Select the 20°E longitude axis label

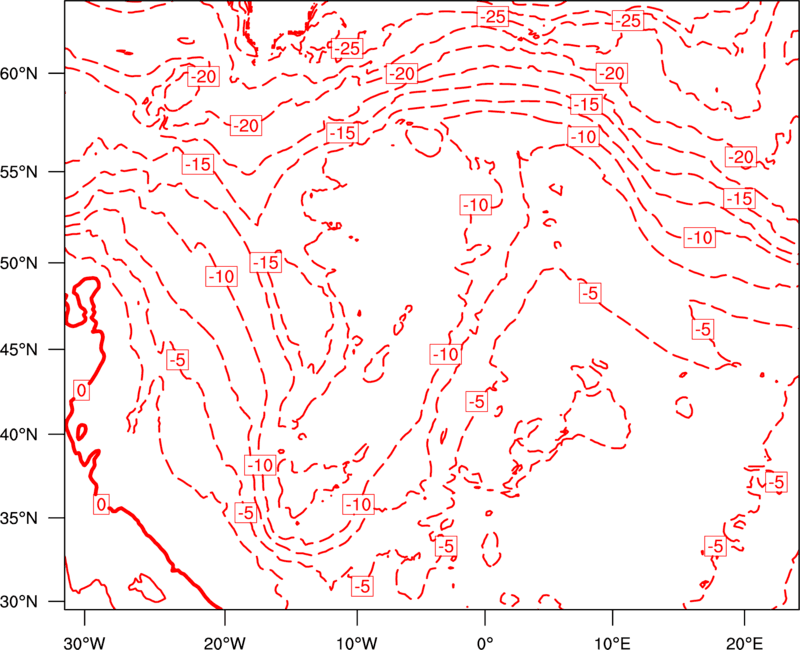(744, 643)
